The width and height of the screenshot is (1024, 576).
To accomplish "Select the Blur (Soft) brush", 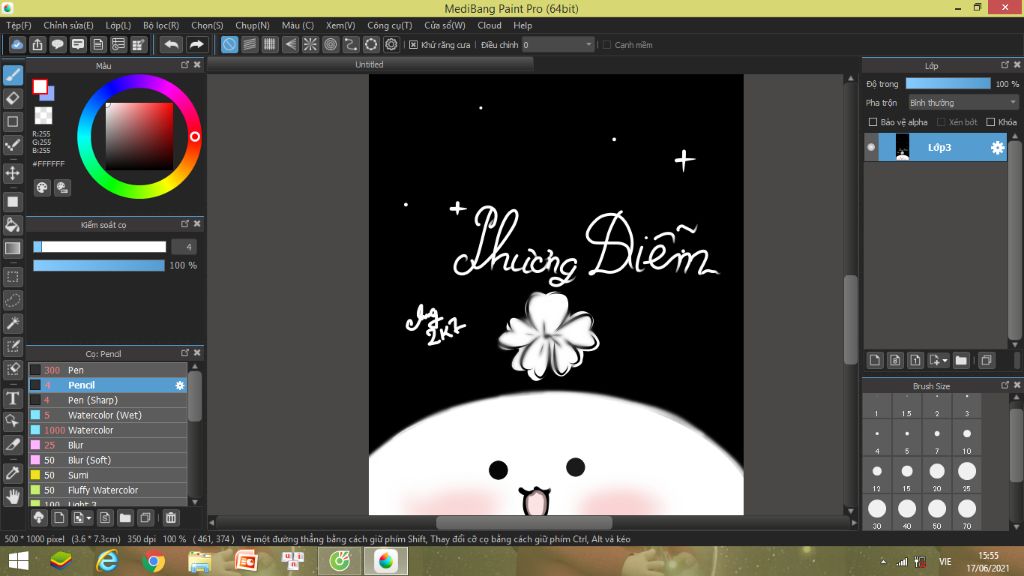I will tap(108, 460).
